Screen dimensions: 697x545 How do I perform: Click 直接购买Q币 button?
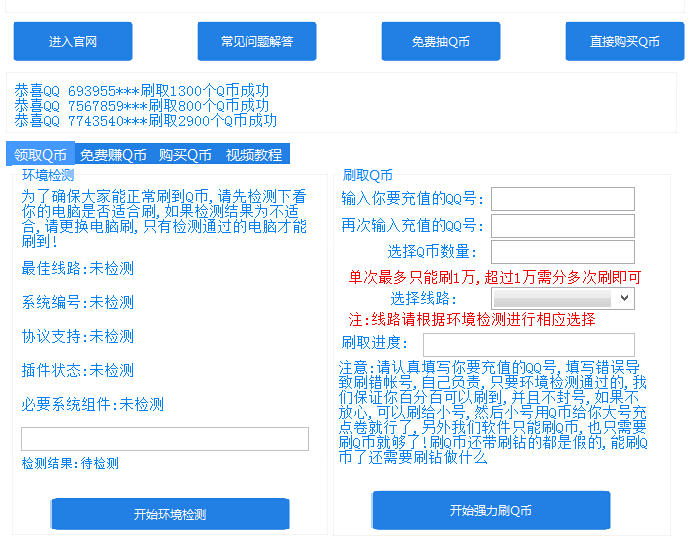point(625,41)
